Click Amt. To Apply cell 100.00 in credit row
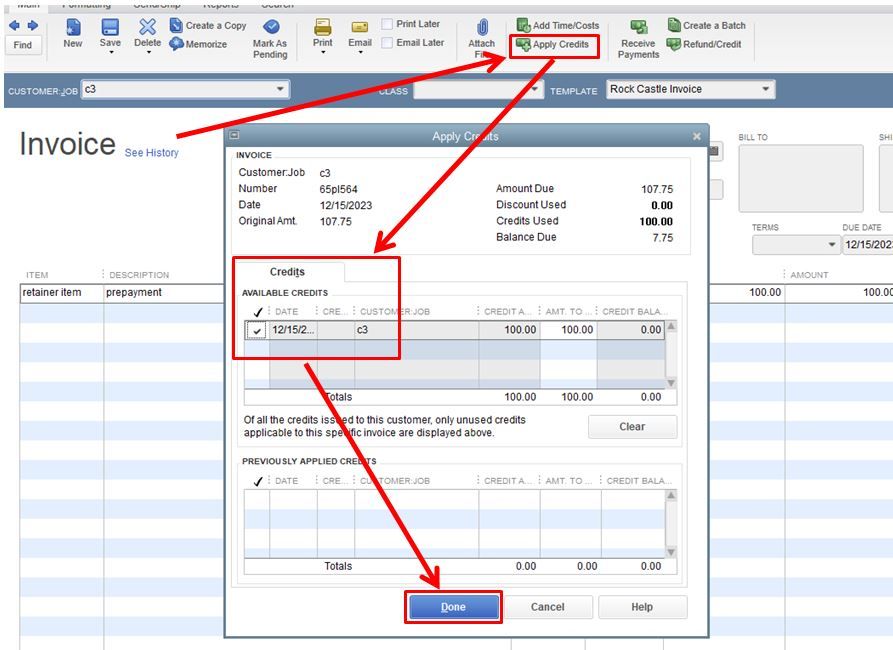This screenshot has width=893, height=650. (568, 330)
